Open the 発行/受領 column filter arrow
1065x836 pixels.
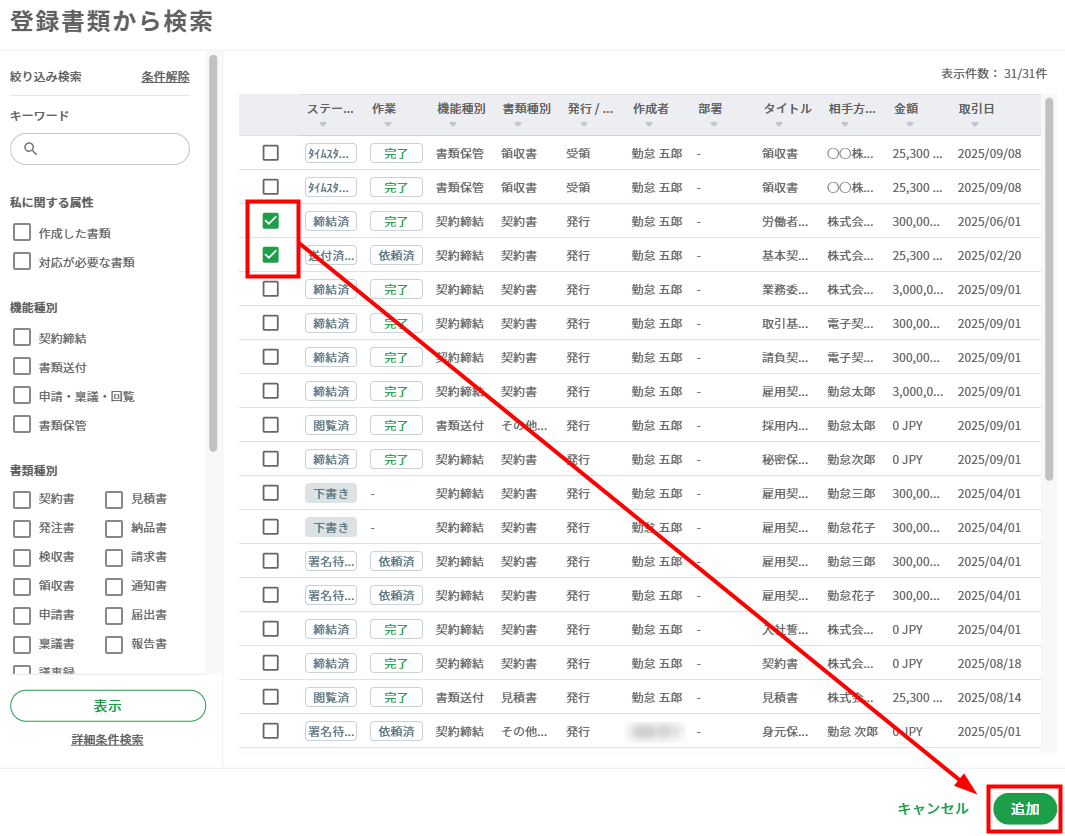pyautogui.click(x=583, y=124)
